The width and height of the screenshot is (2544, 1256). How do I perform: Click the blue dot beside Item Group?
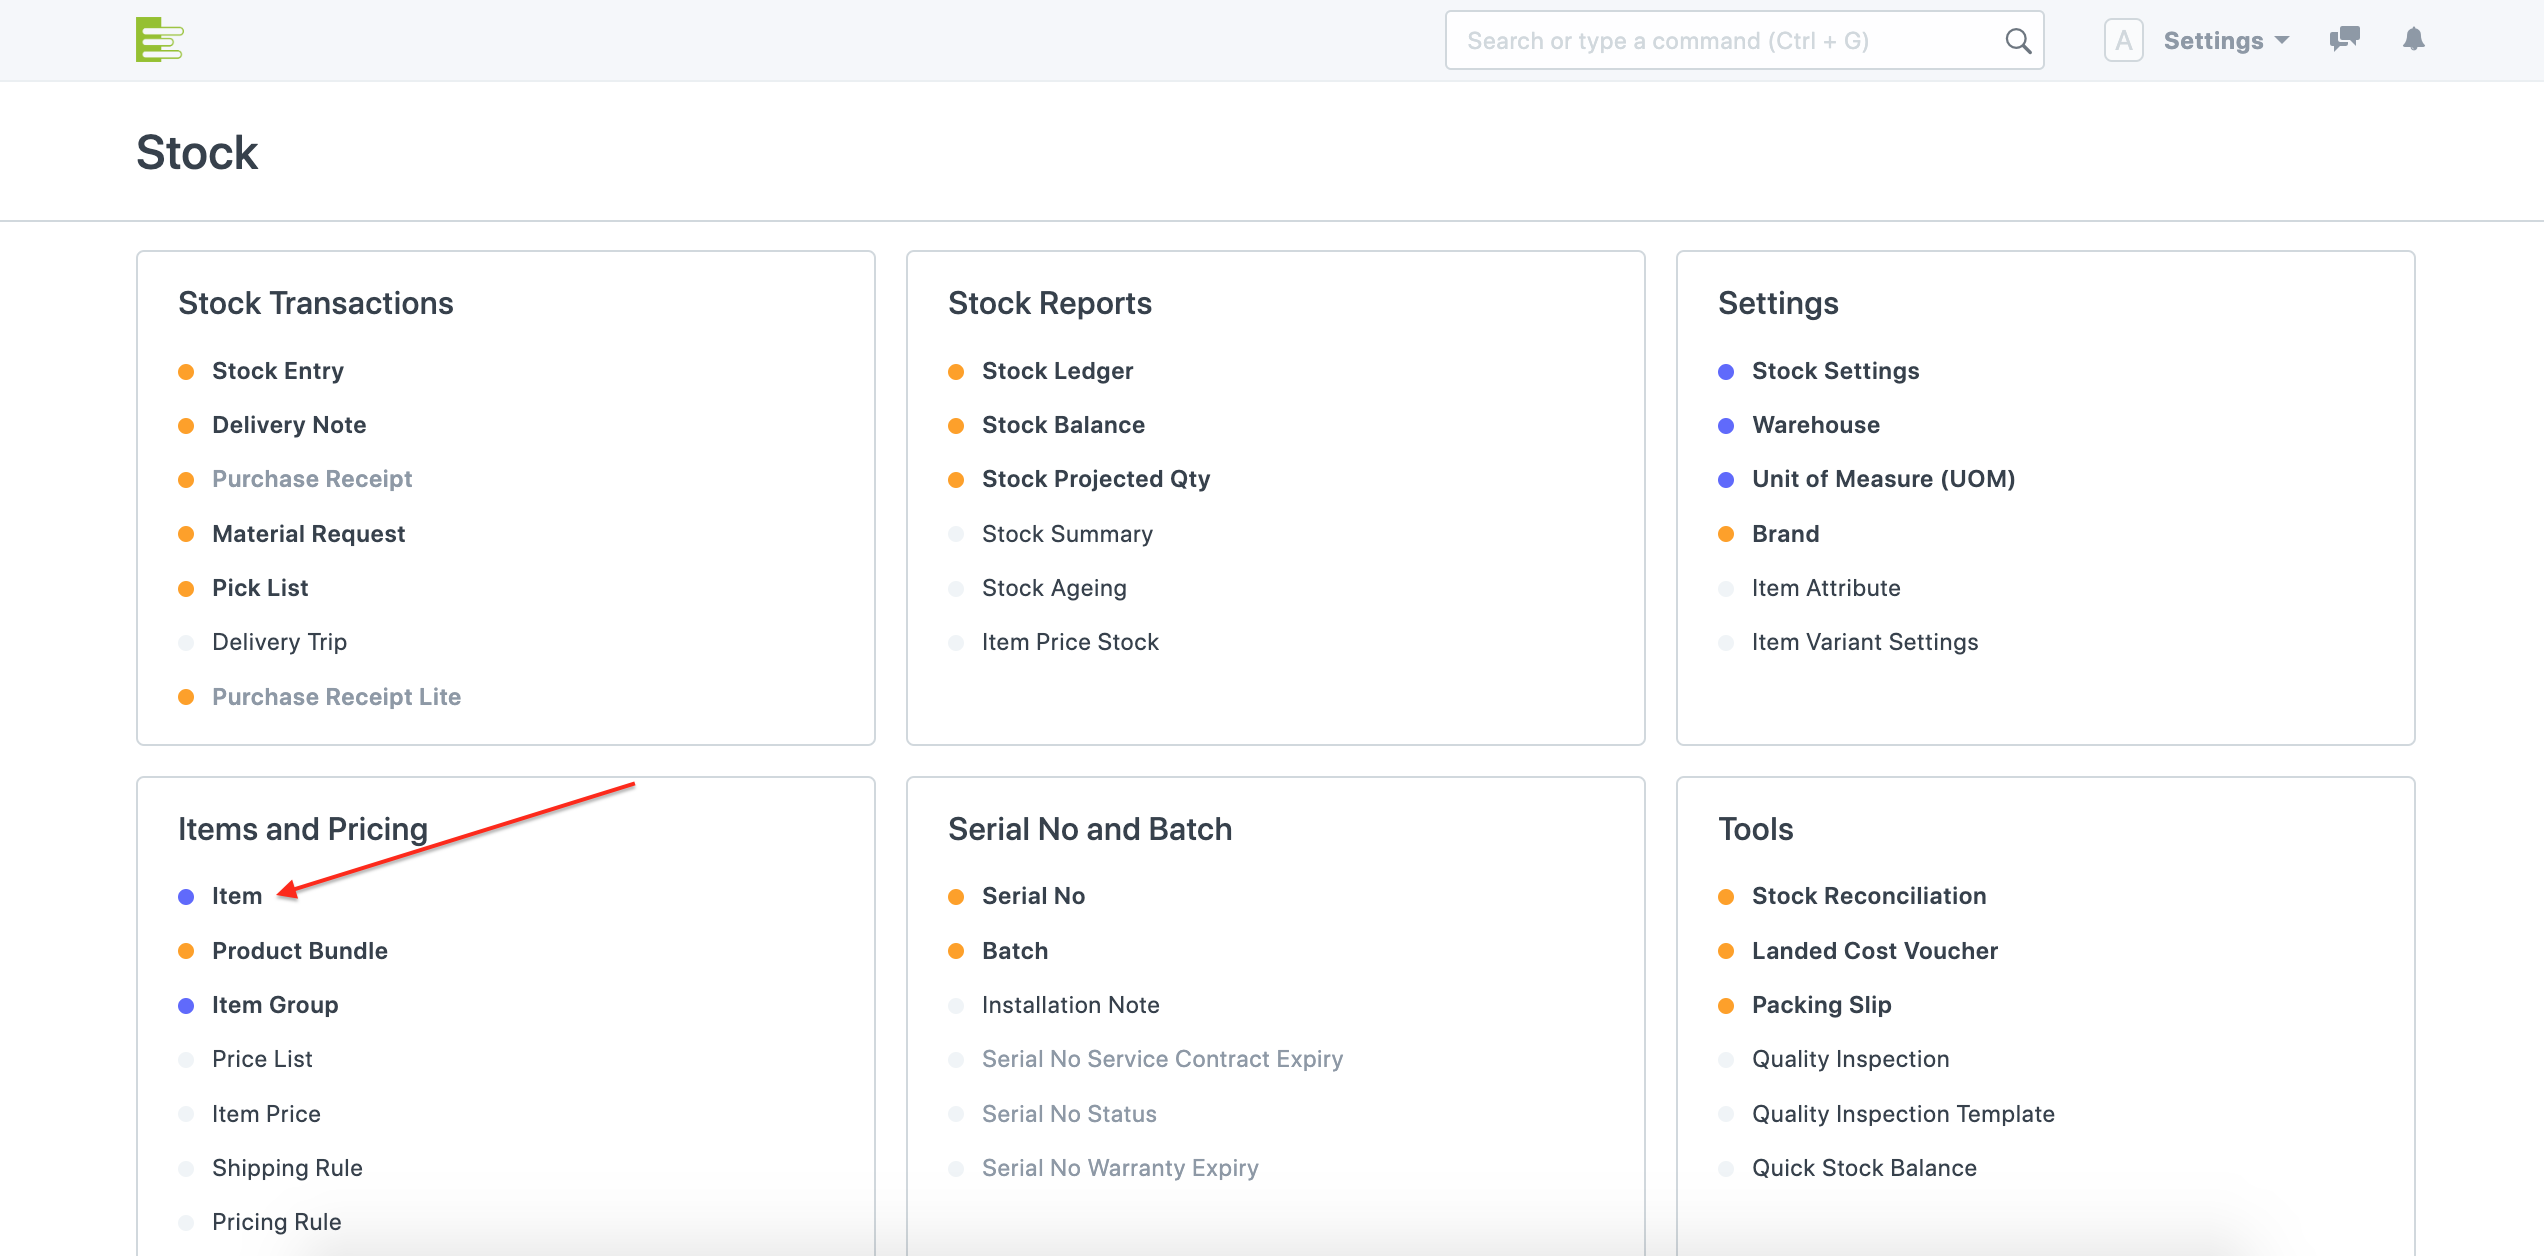(186, 1006)
